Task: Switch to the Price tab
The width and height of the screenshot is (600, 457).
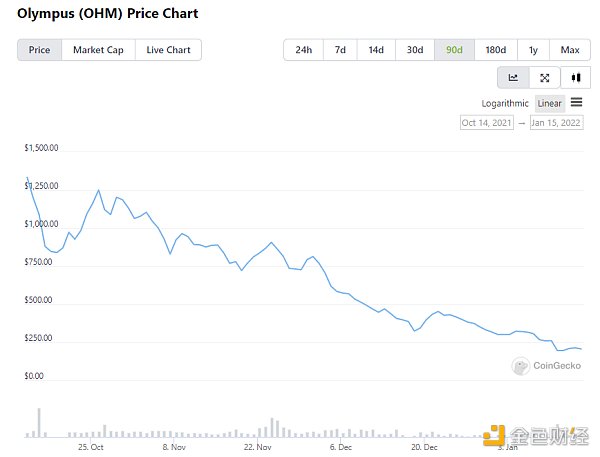Action: (40, 50)
